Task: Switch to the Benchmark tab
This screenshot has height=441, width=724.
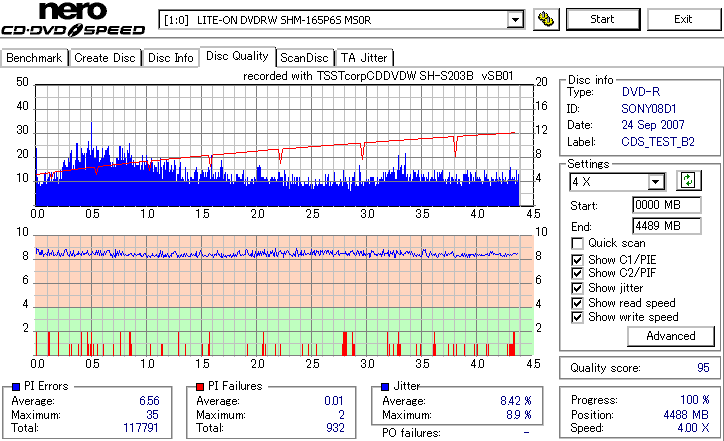Action: point(34,58)
